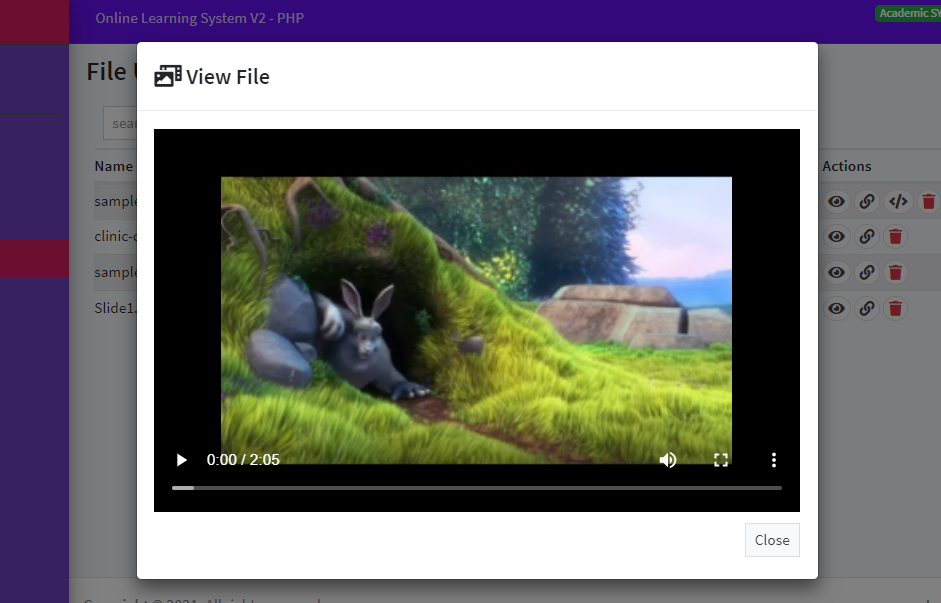
Task: Click the file search input field
Action: tap(120, 123)
